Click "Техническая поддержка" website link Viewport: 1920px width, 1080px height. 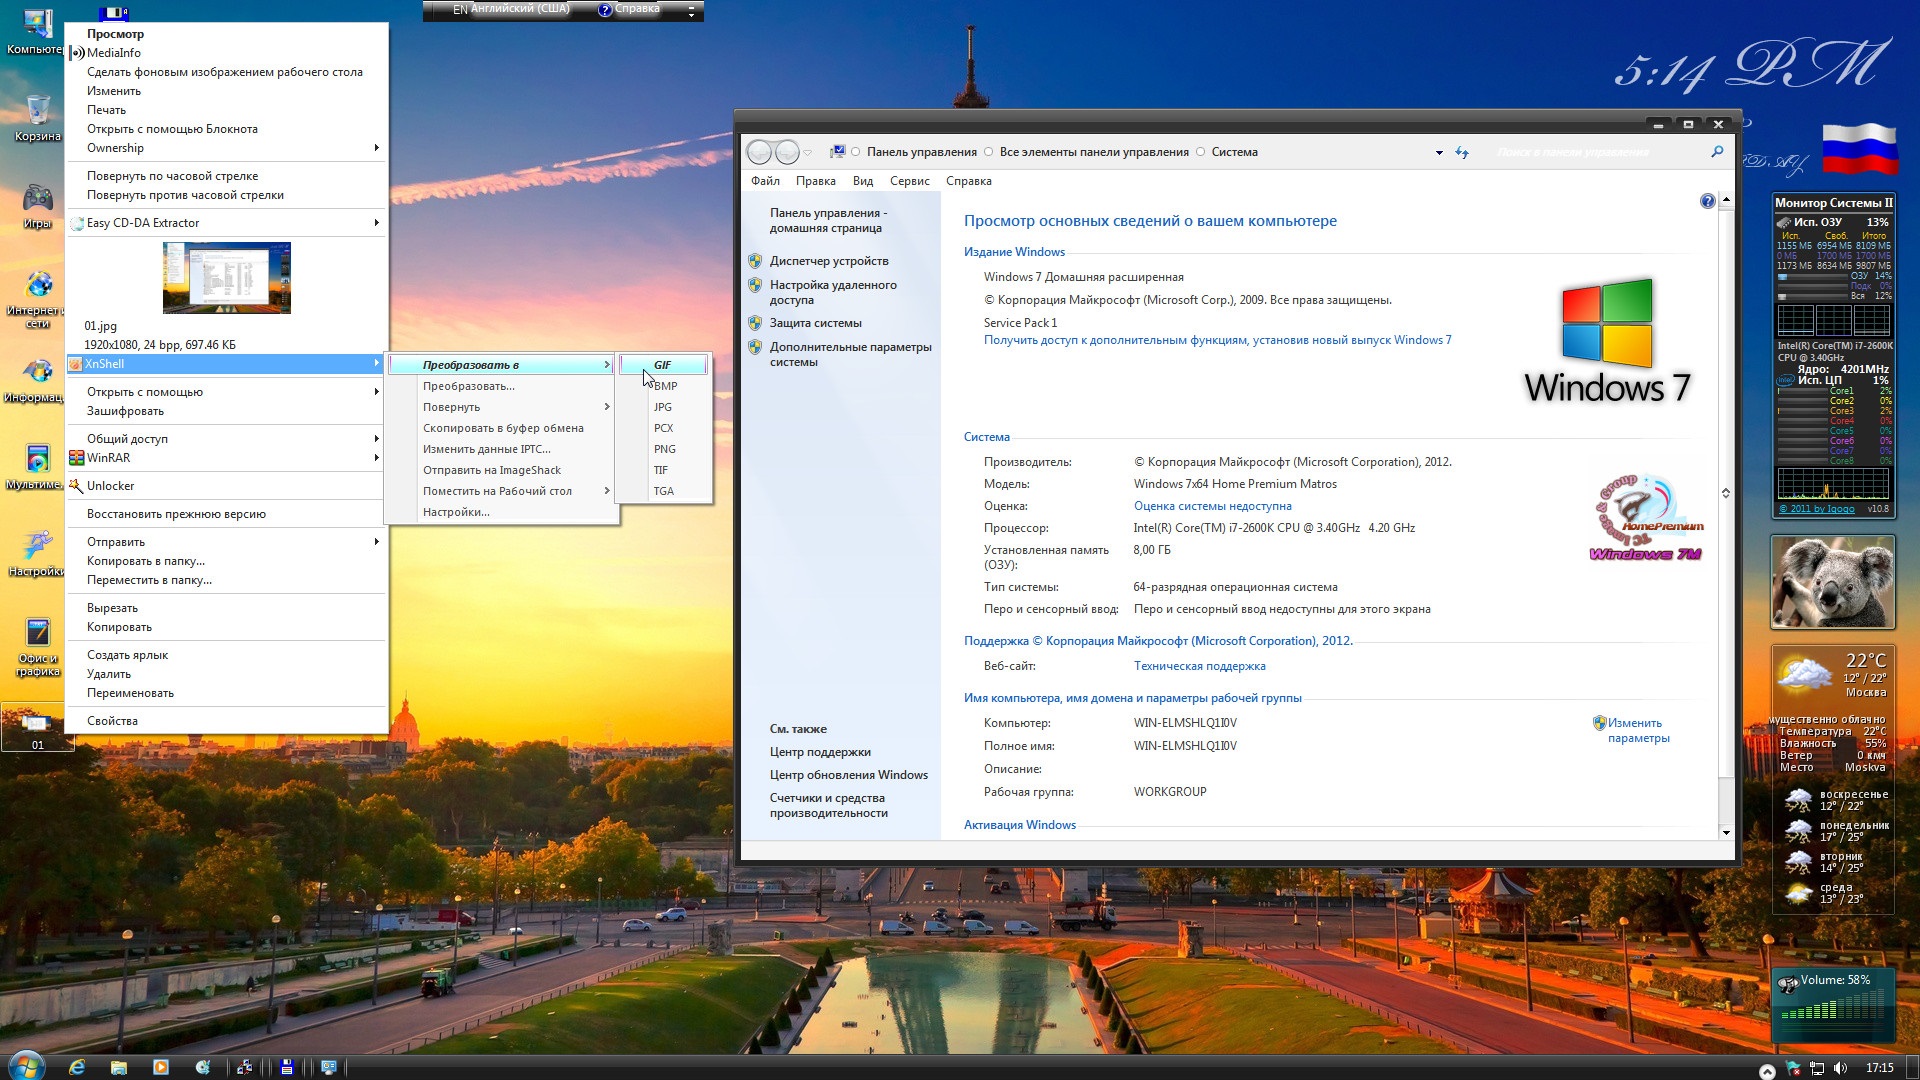[1199, 666]
